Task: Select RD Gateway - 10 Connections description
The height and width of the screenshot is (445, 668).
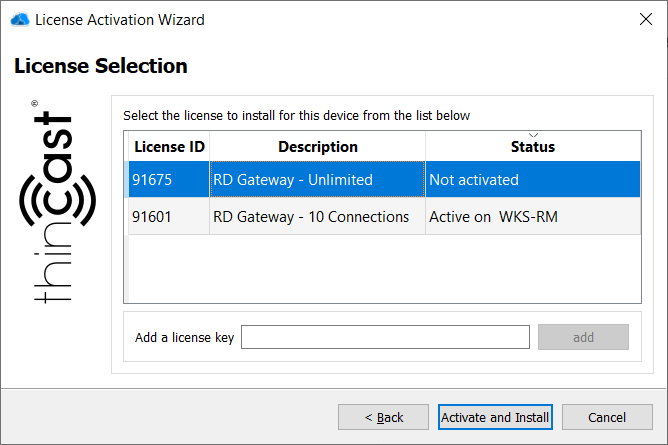Action: pyautogui.click(x=318, y=216)
